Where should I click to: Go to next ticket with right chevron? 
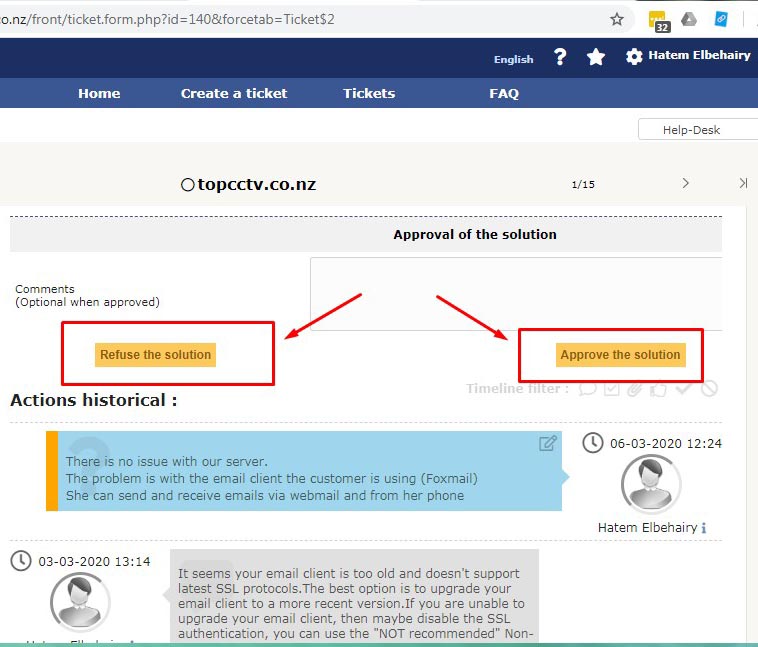click(685, 183)
